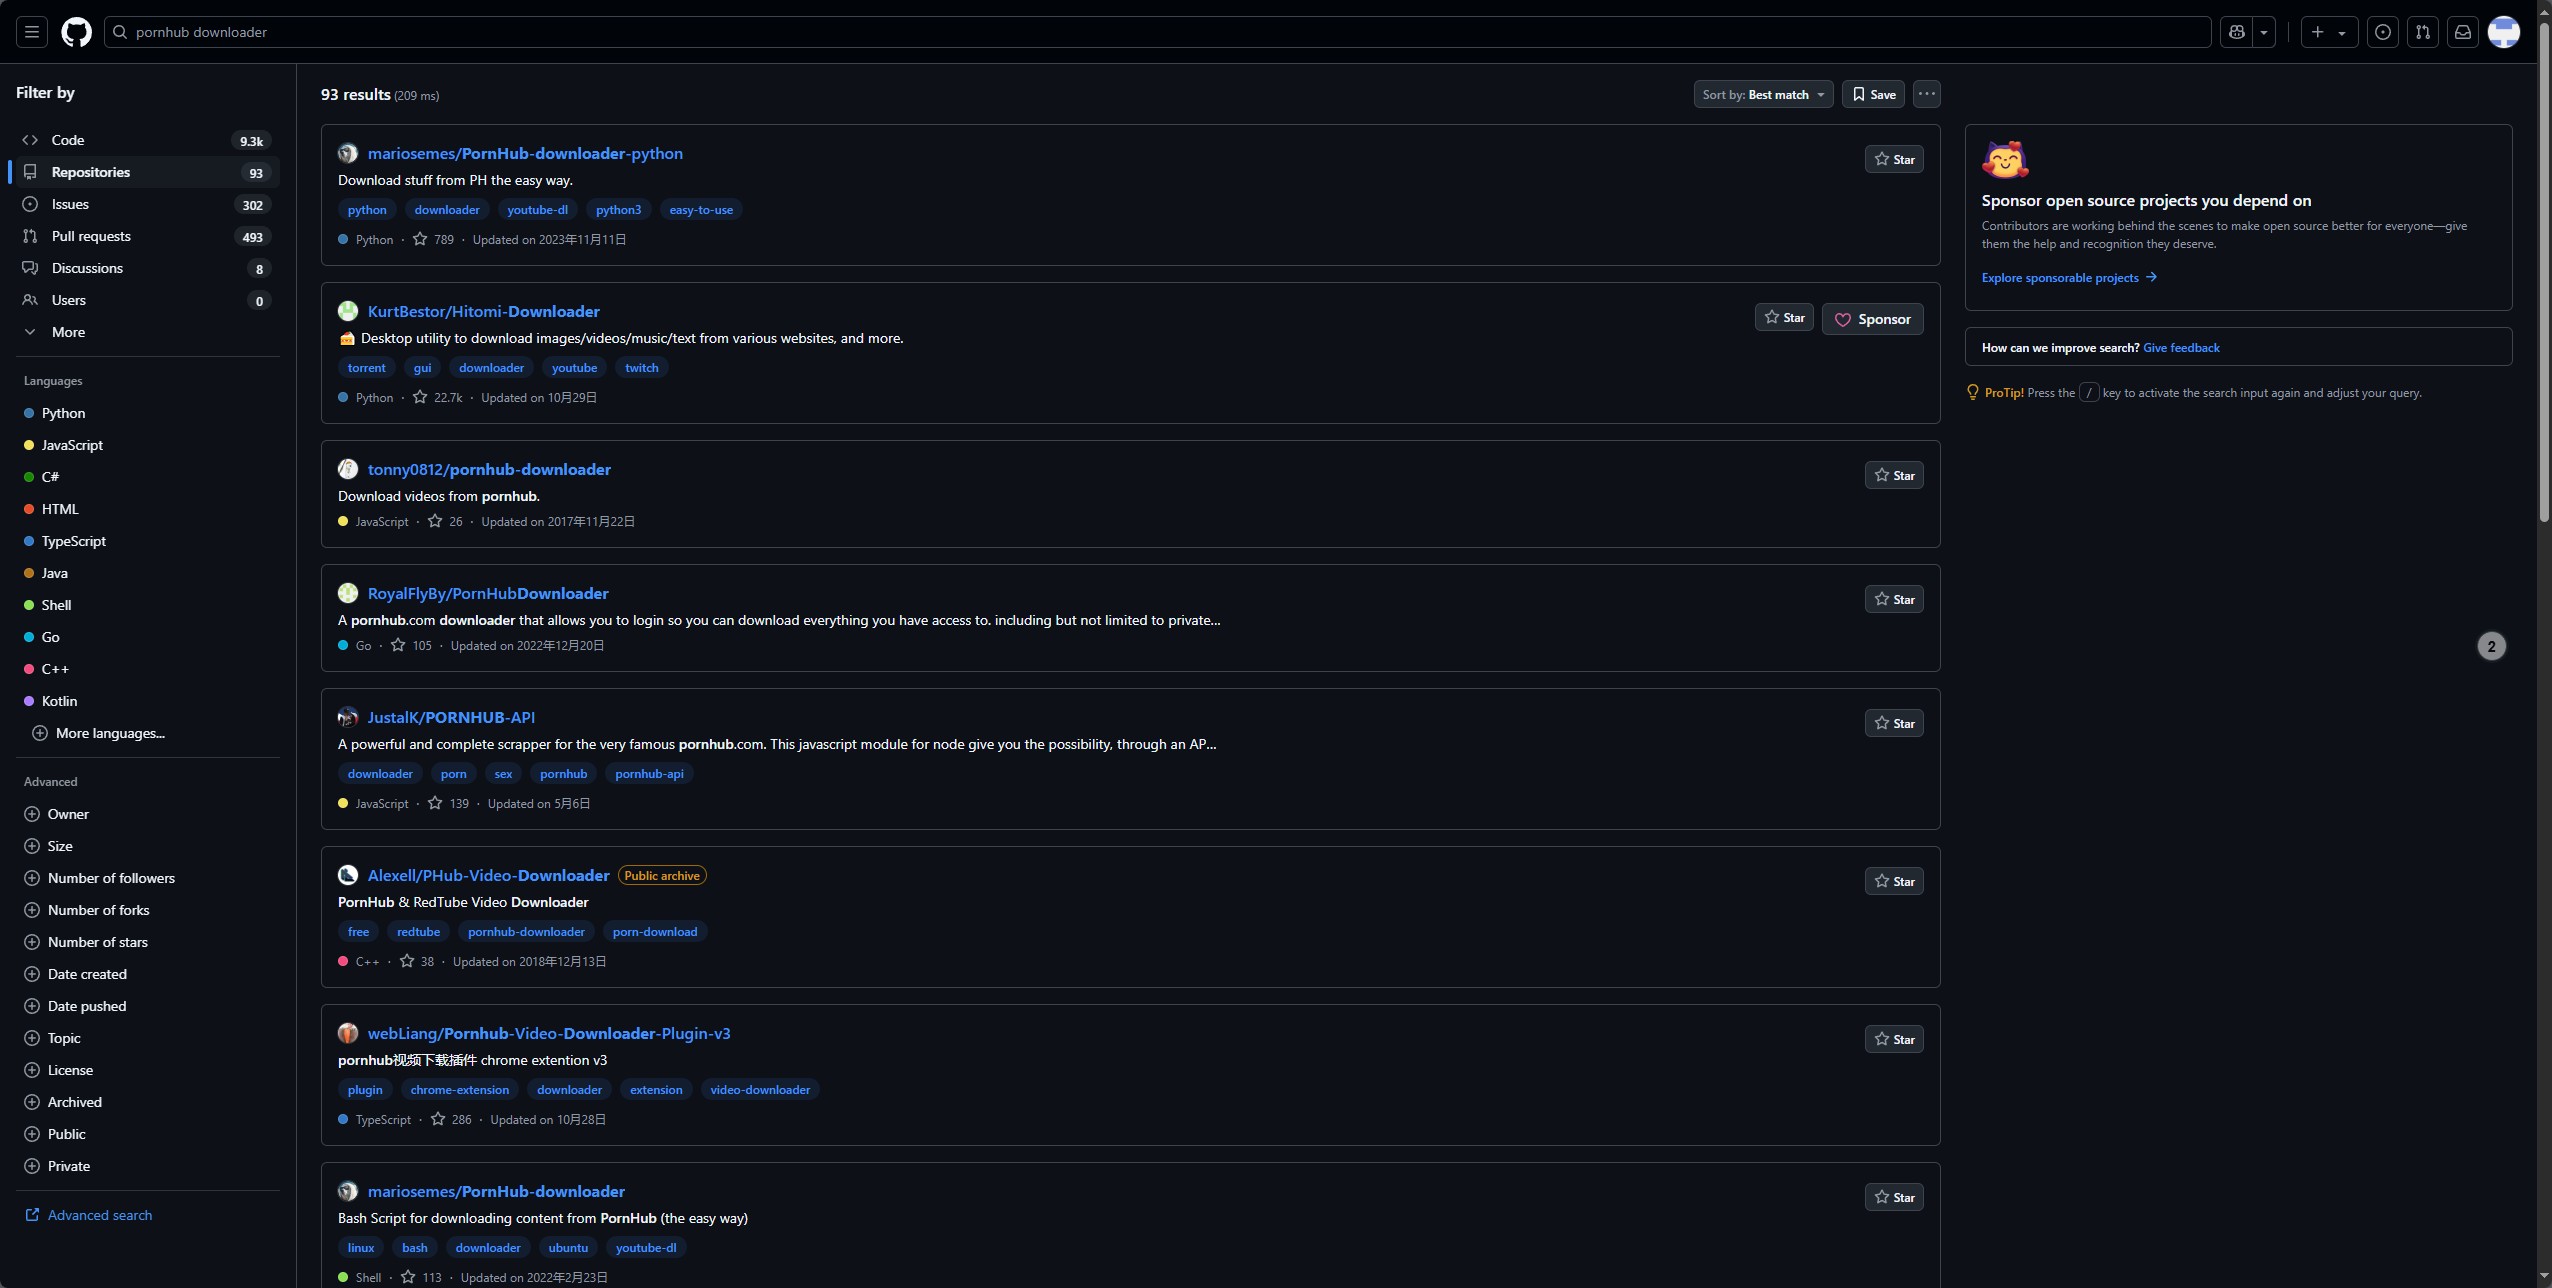Show Issues results in sidebar
Viewport: 2552px width, 1288px height.
tap(148, 204)
